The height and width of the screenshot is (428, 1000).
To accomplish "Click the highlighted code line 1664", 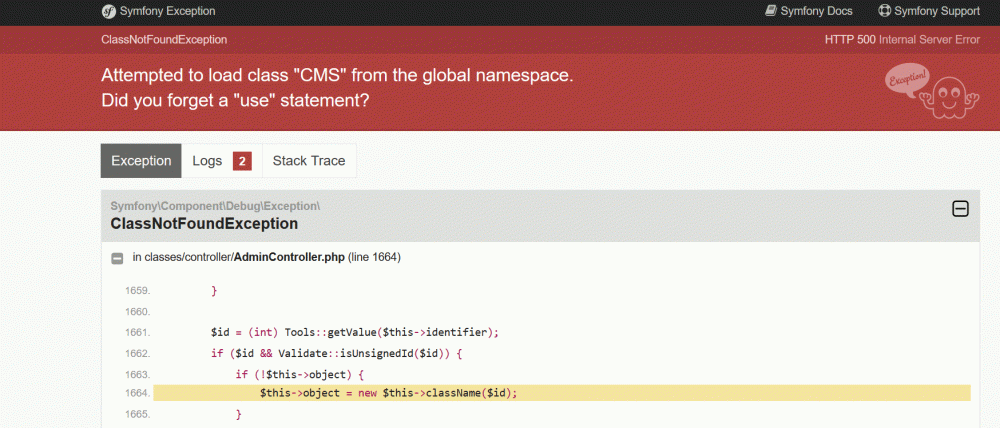I will tap(562, 393).
